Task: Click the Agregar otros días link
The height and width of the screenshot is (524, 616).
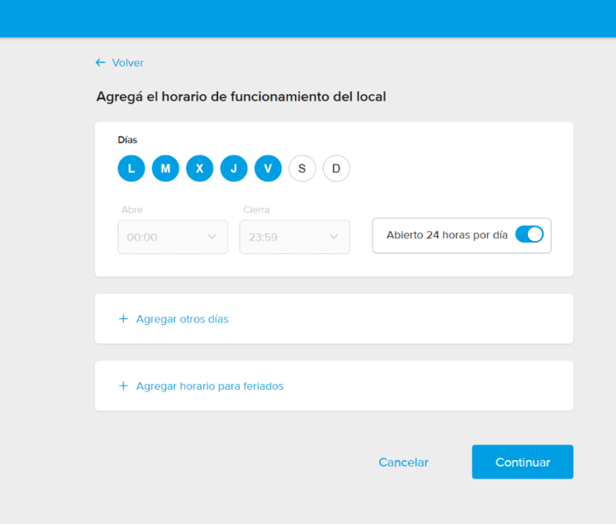Action: click(182, 319)
